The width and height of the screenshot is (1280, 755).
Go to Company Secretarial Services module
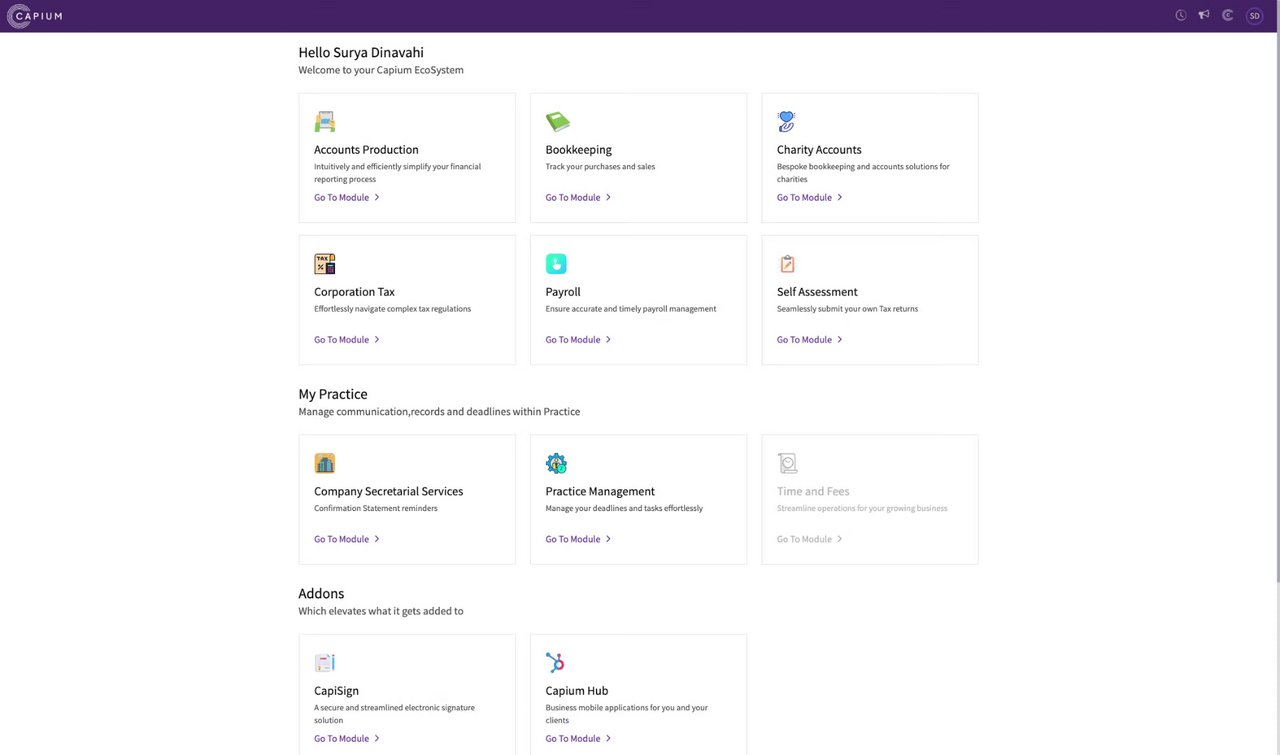click(347, 539)
